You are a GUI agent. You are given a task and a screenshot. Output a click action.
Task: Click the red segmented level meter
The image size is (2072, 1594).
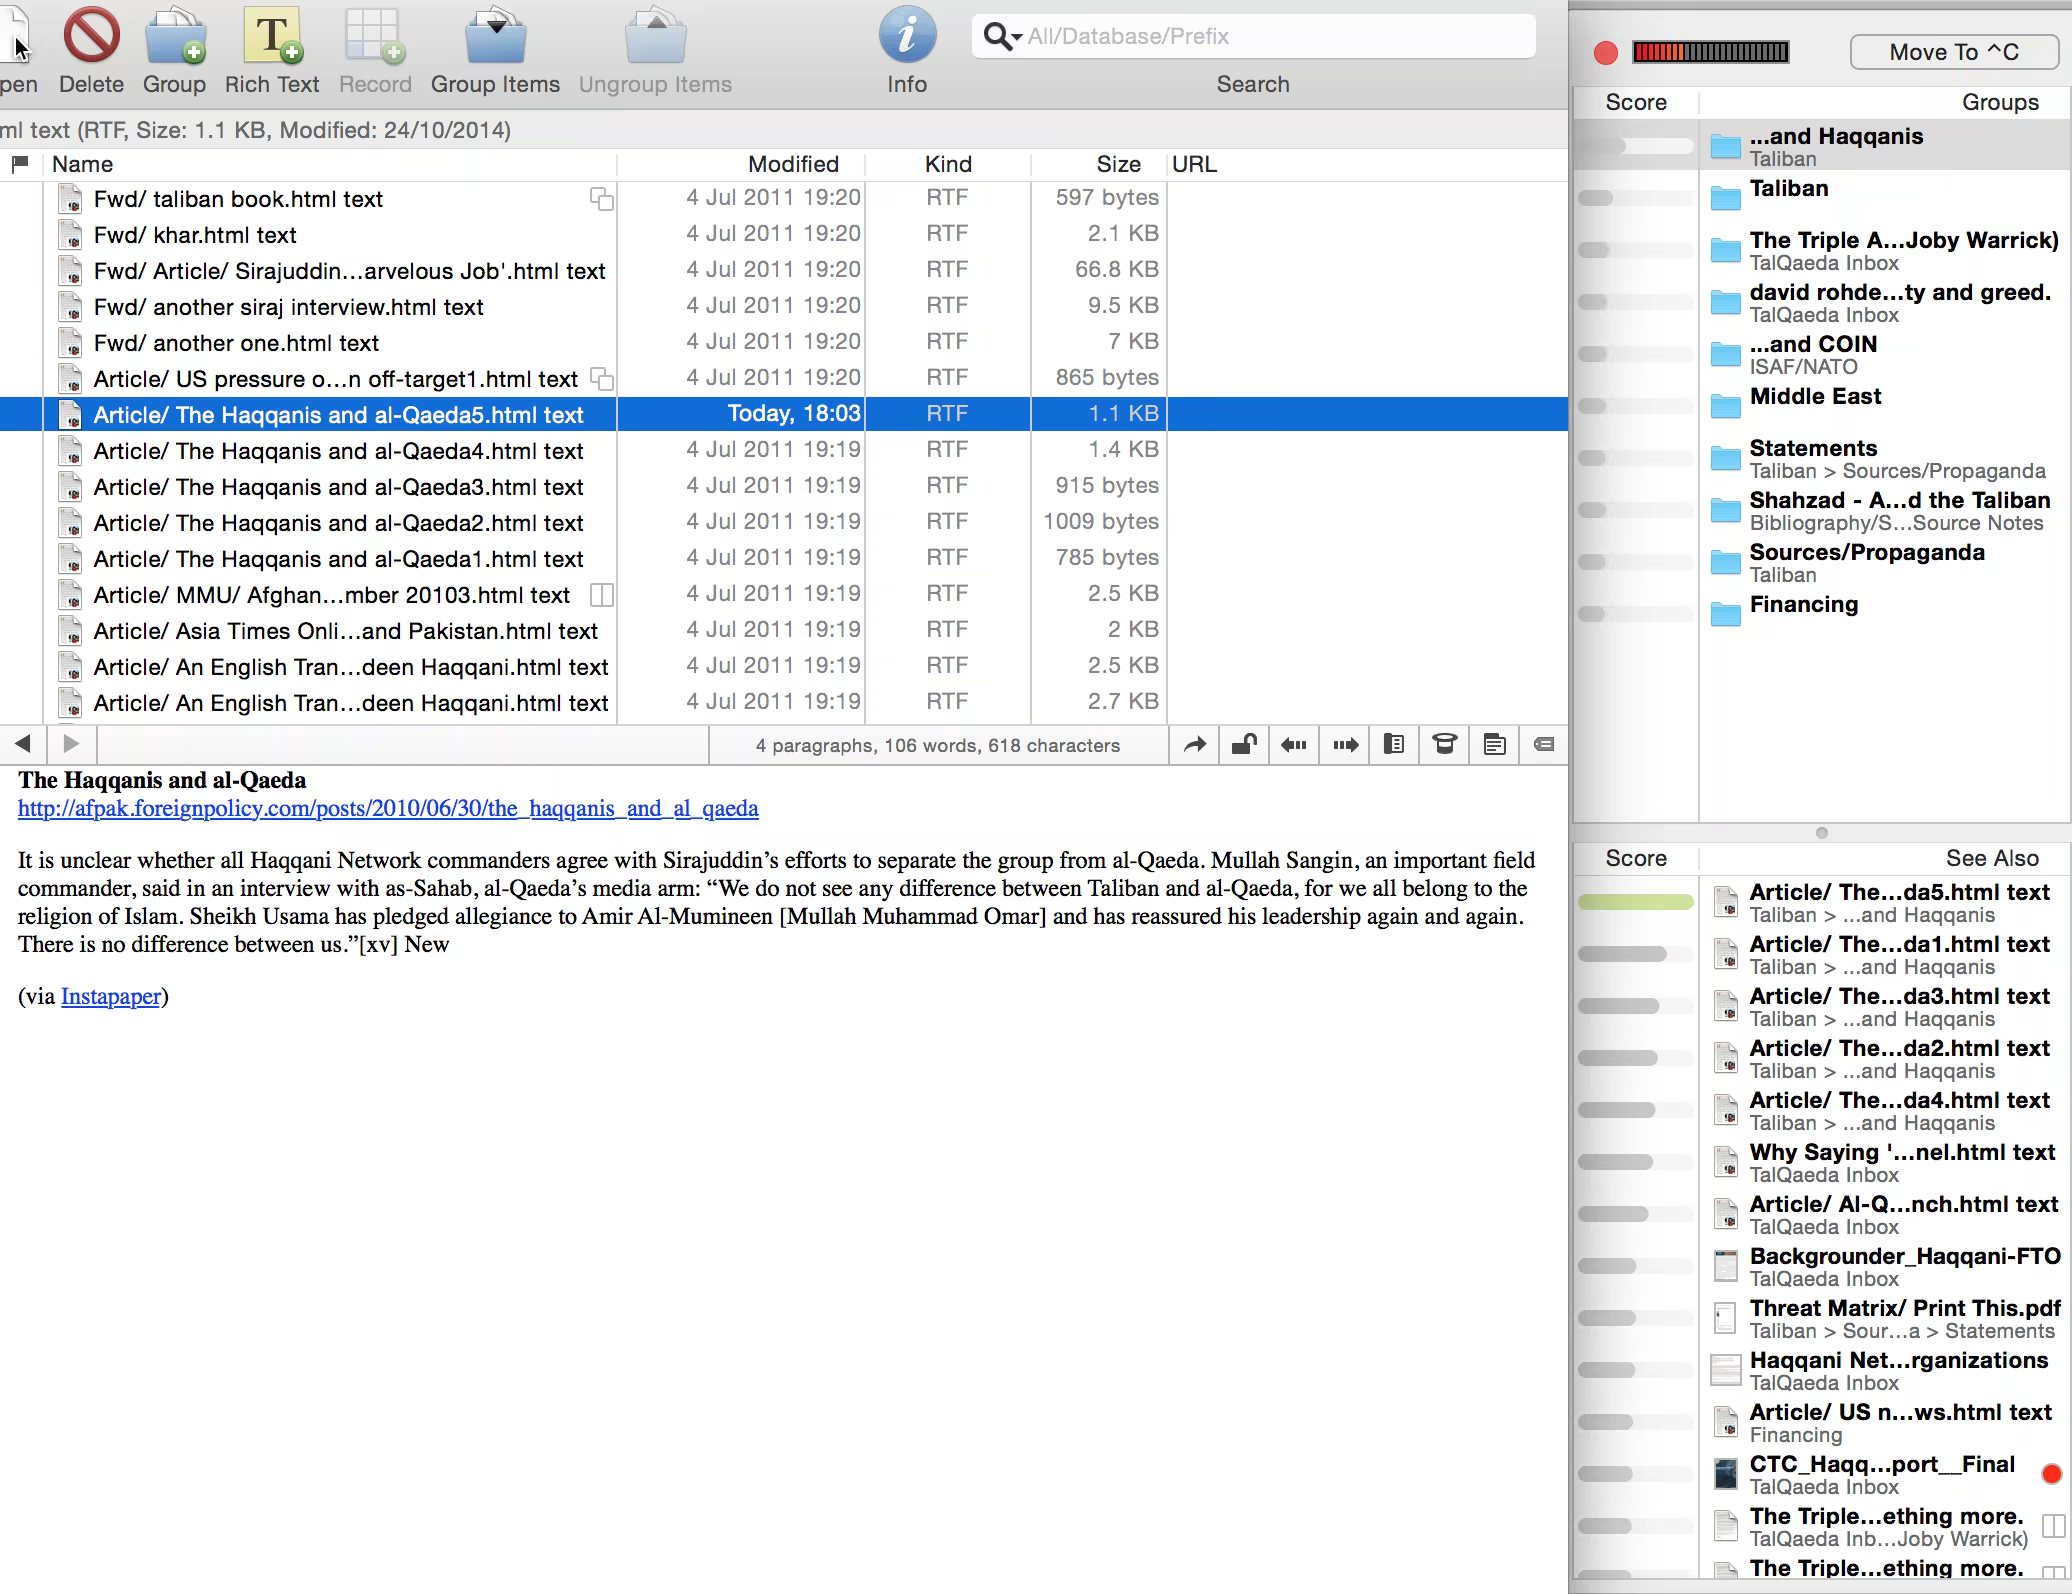pos(1710,53)
